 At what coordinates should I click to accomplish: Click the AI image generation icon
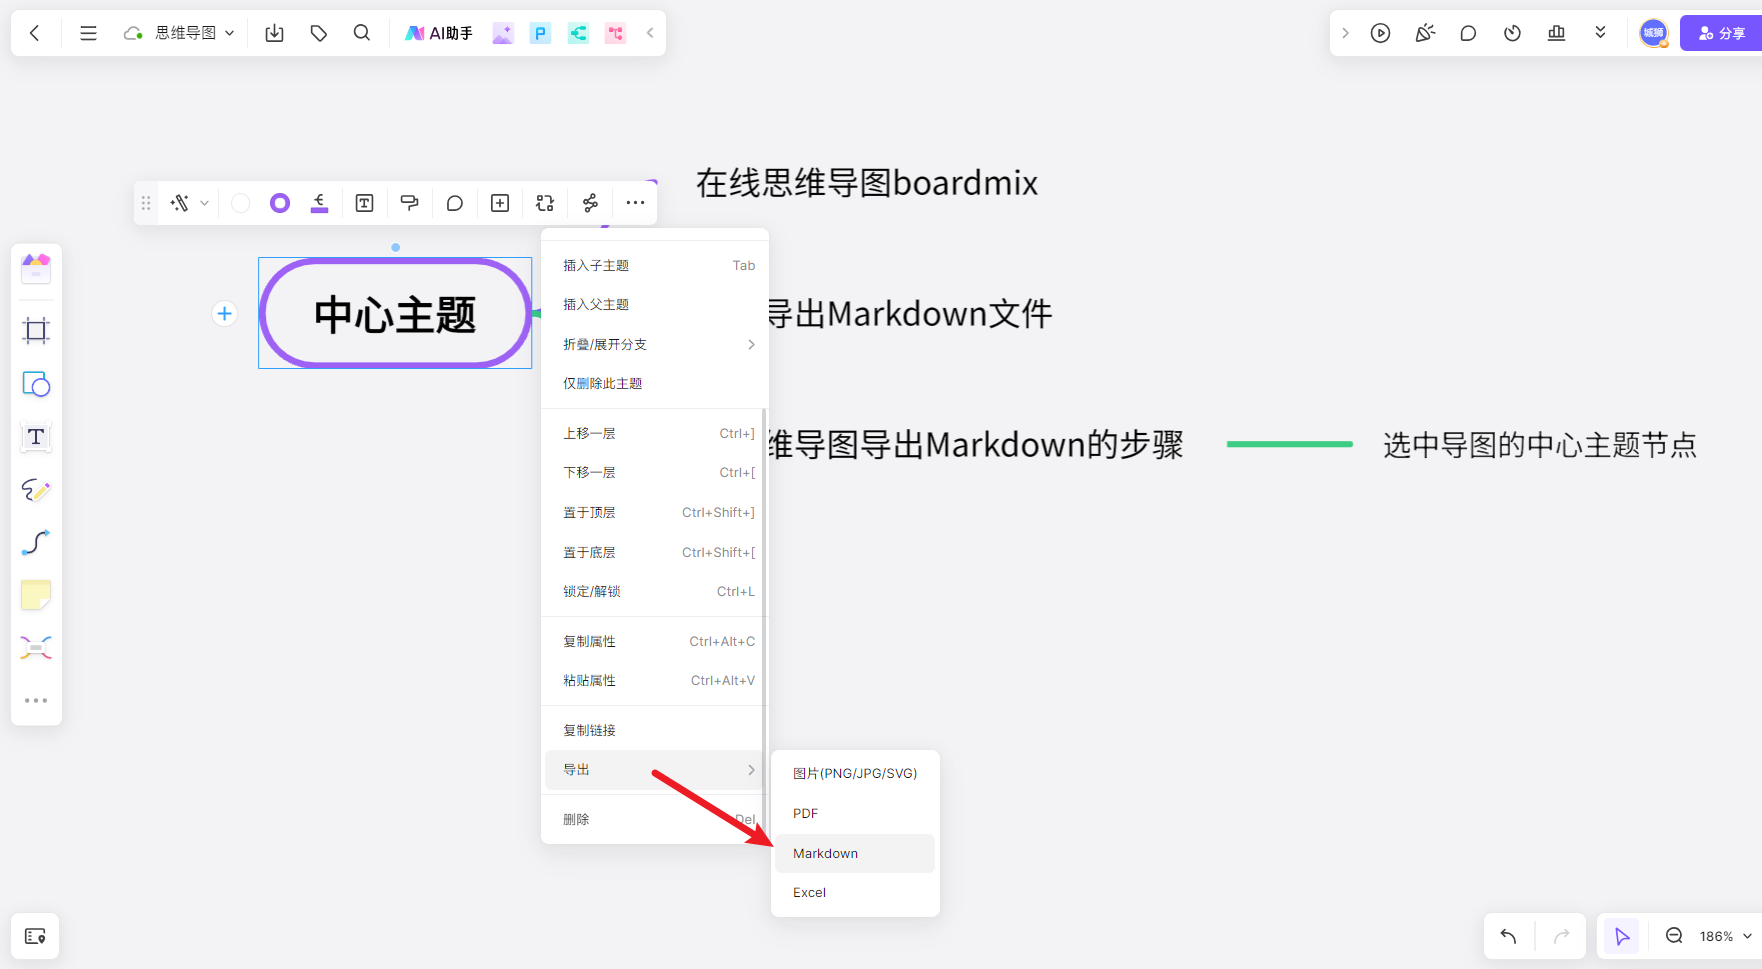coord(503,33)
